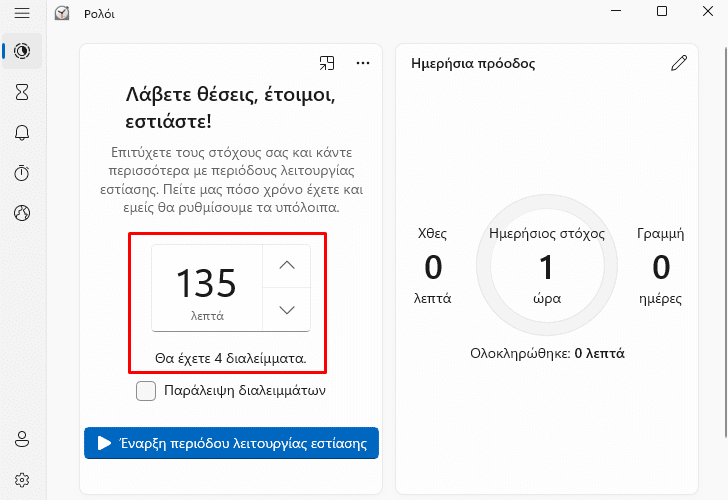Open the three-dot more options menu
The height and width of the screenshot is (500, 728).
363,63
